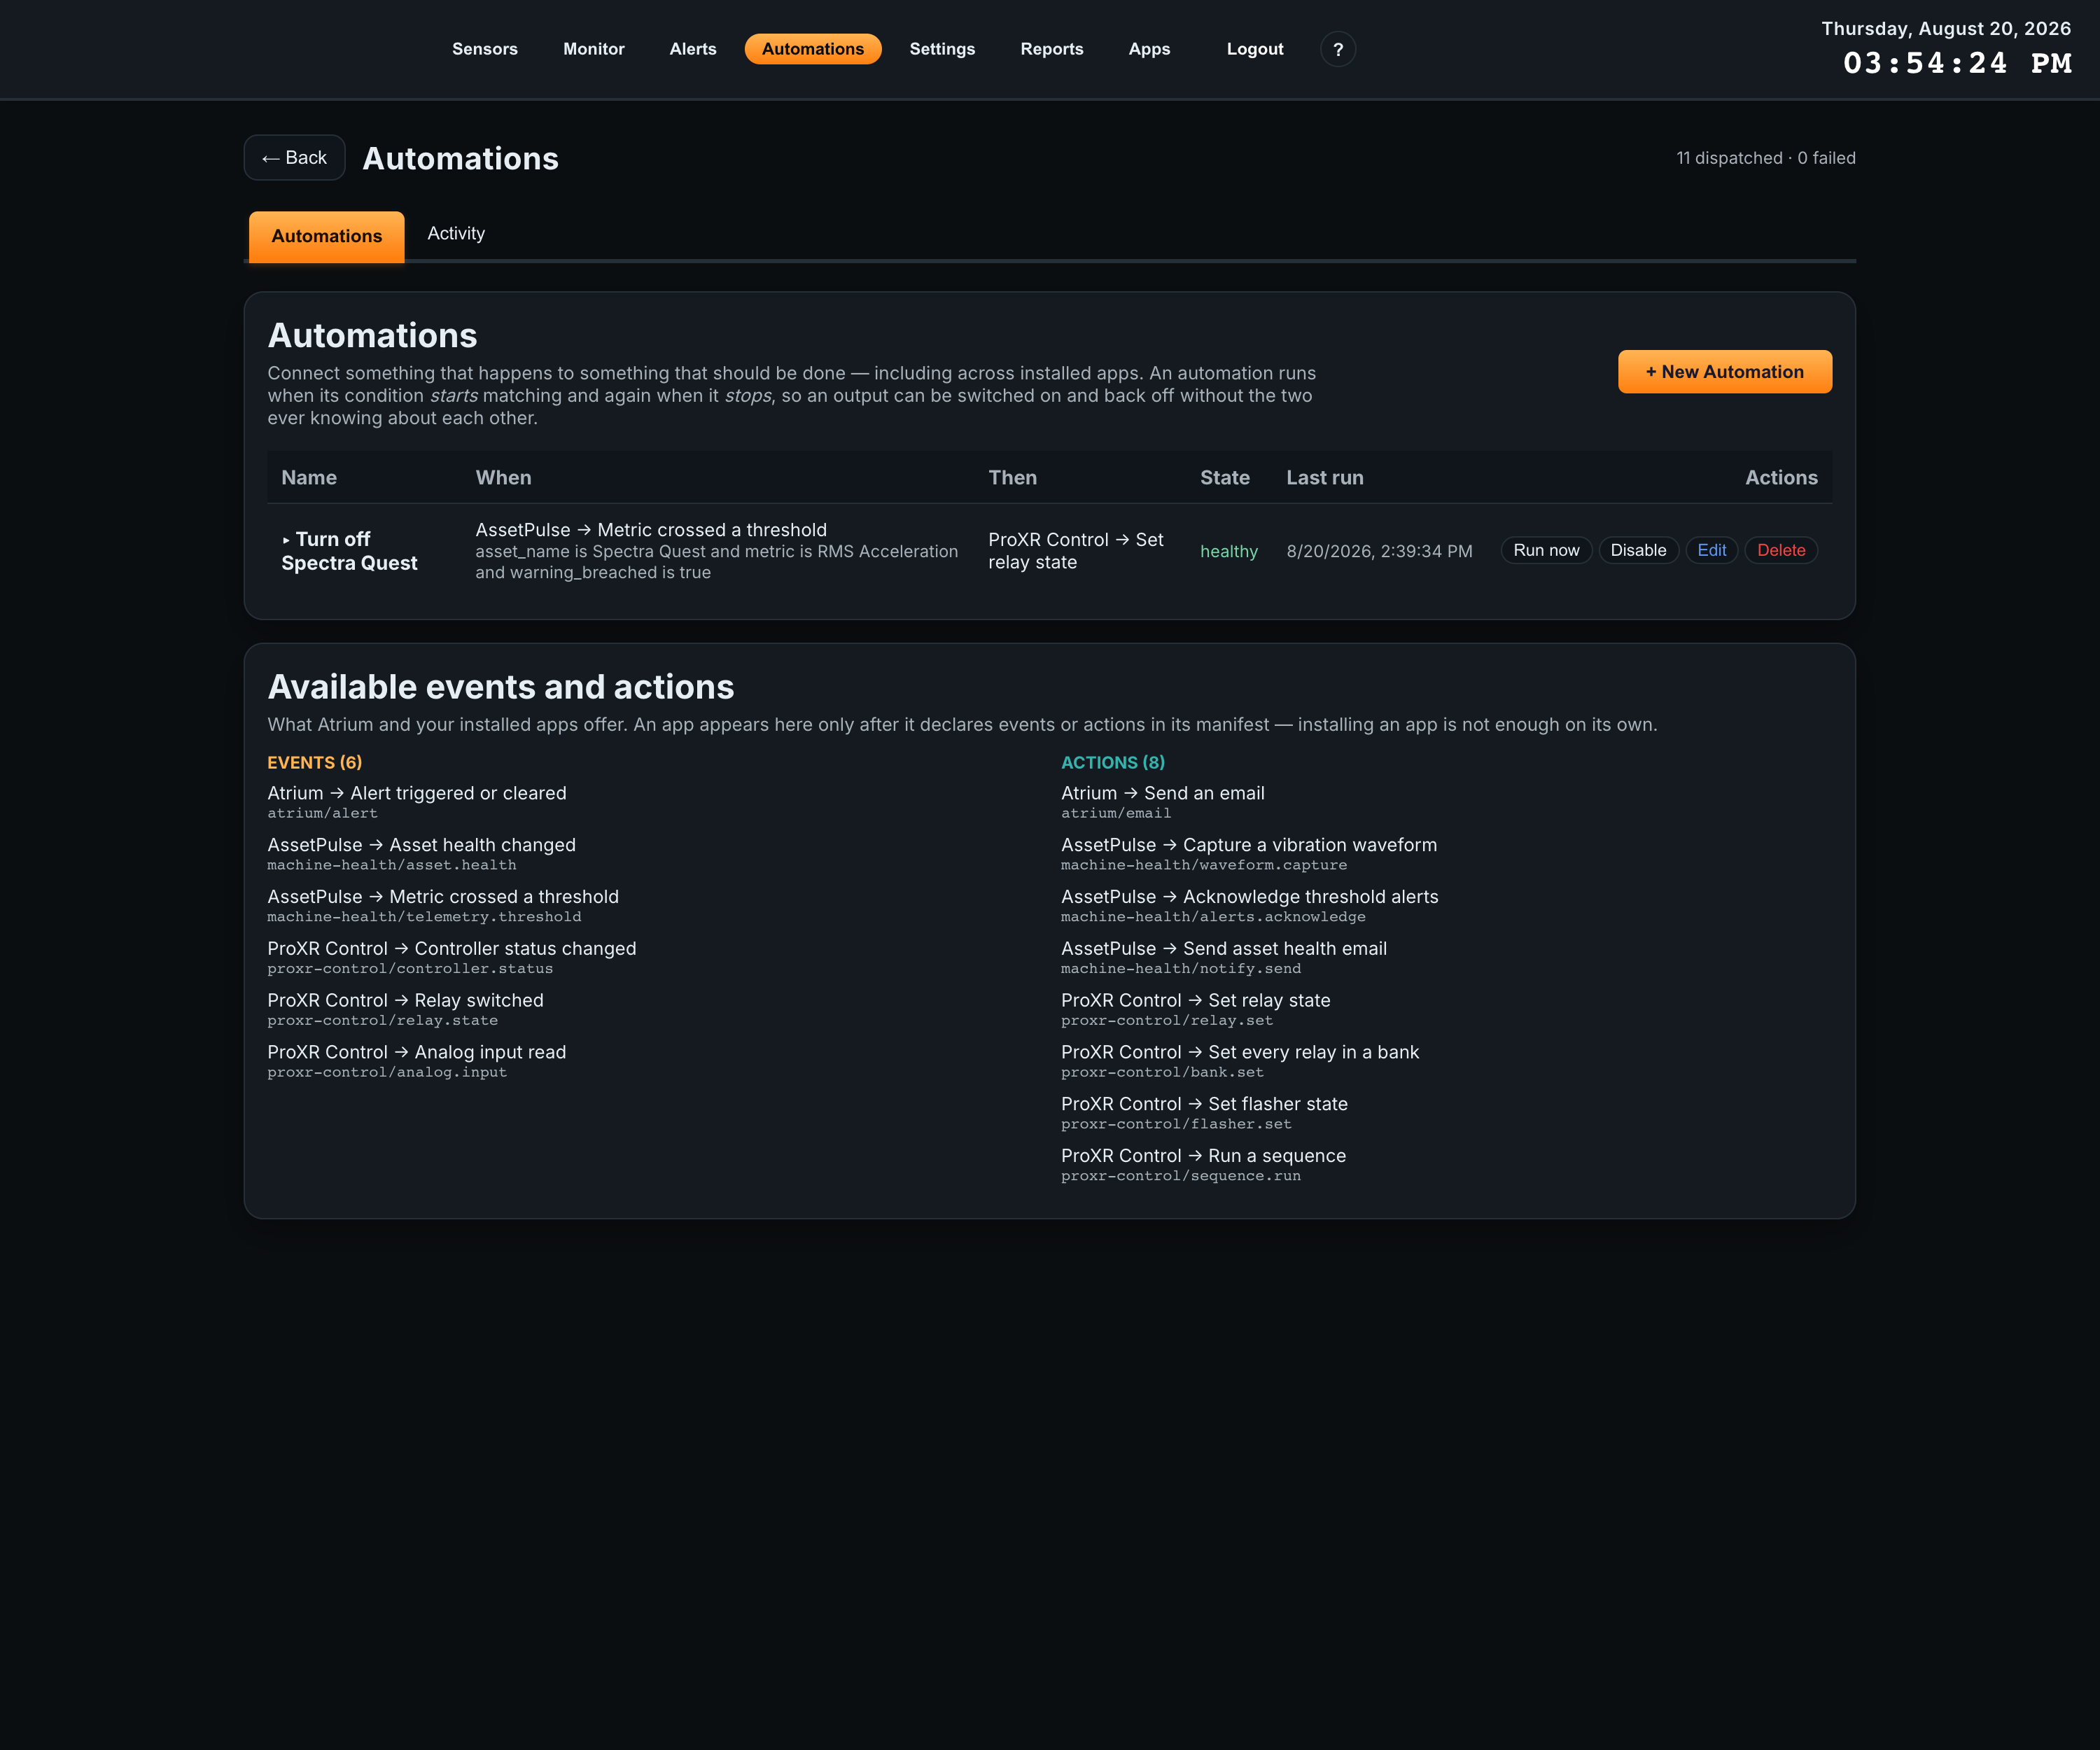
Task: Click the Controller status changed event
Action: tap(451, 949)
